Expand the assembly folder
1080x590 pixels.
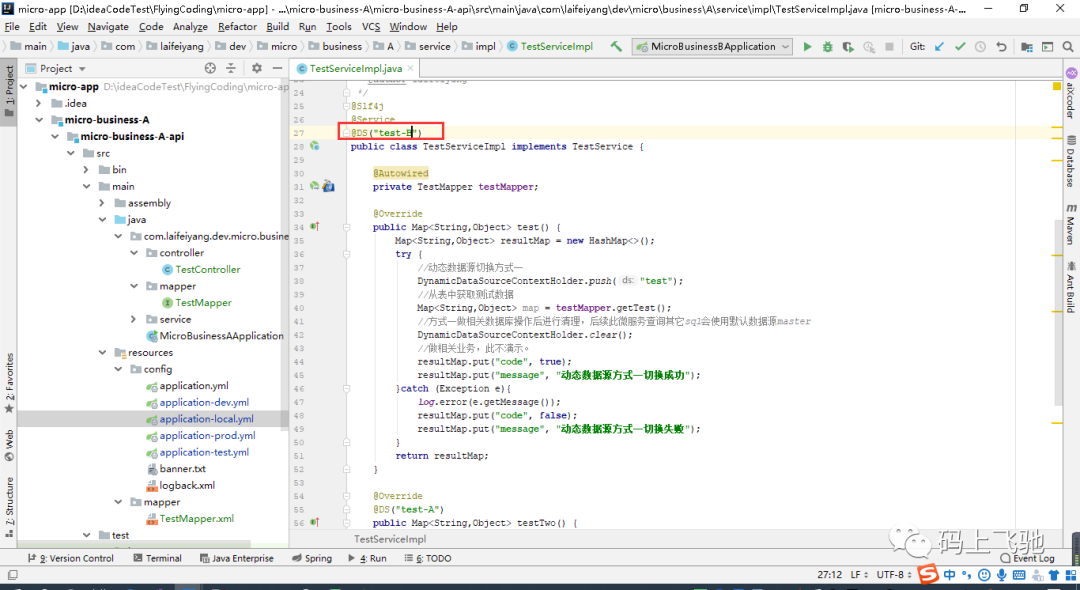pyautogui.click(x=102, y=203)
